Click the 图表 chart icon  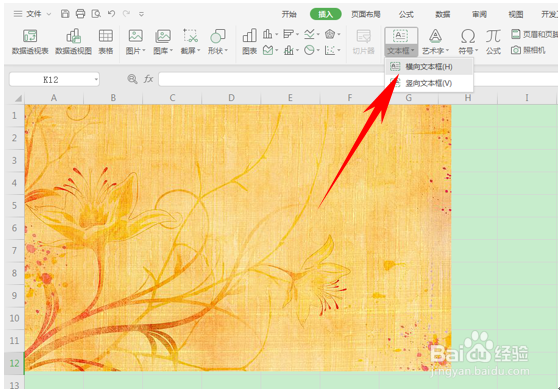click(x=249, y=42)
